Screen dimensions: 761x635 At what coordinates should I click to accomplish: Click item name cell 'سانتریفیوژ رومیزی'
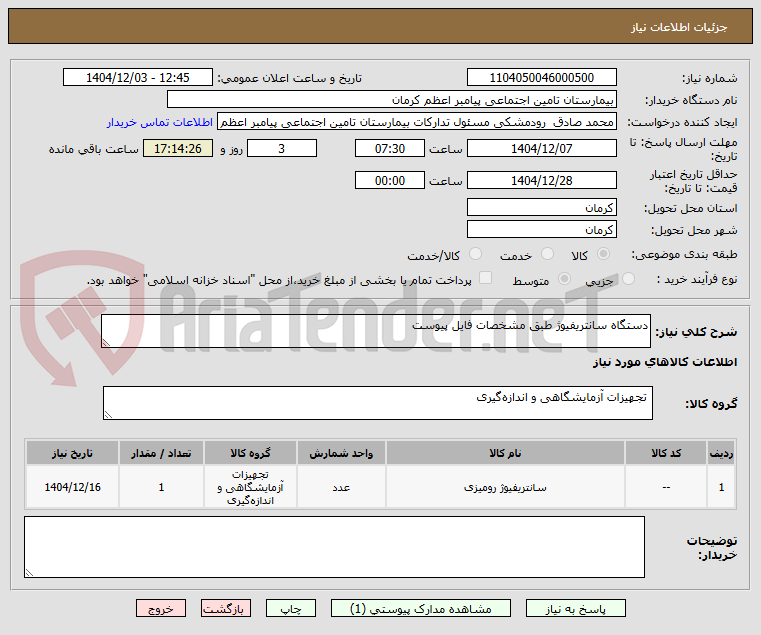click(505, 487)
